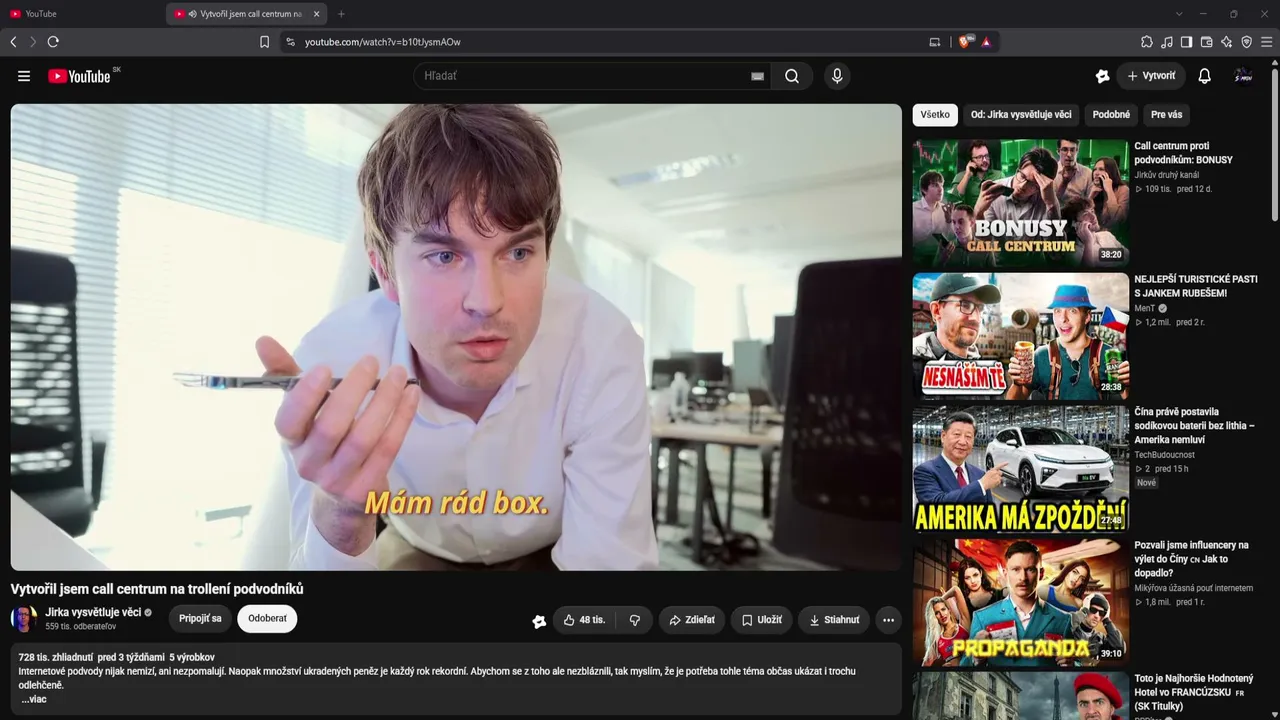
Task: Start voice search with the microphone
Action: (x=837, y=76)
